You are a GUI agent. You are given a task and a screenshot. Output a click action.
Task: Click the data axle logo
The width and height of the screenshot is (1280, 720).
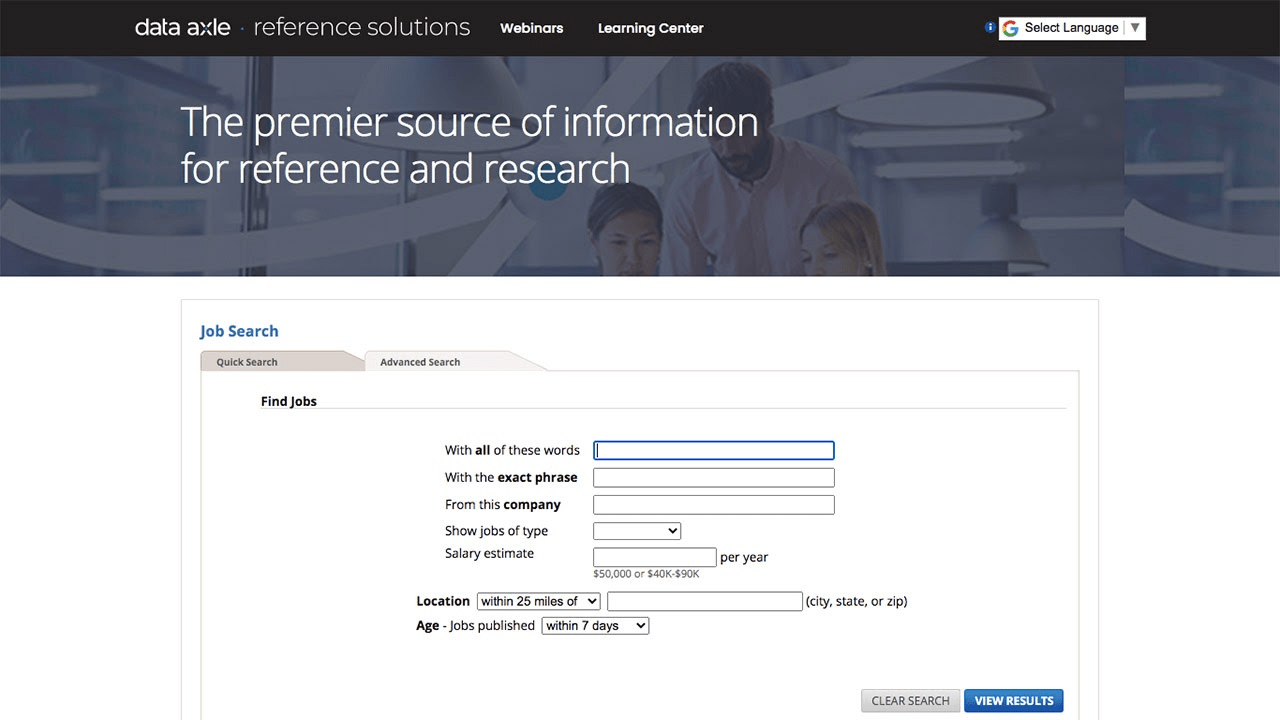(183, 28)
